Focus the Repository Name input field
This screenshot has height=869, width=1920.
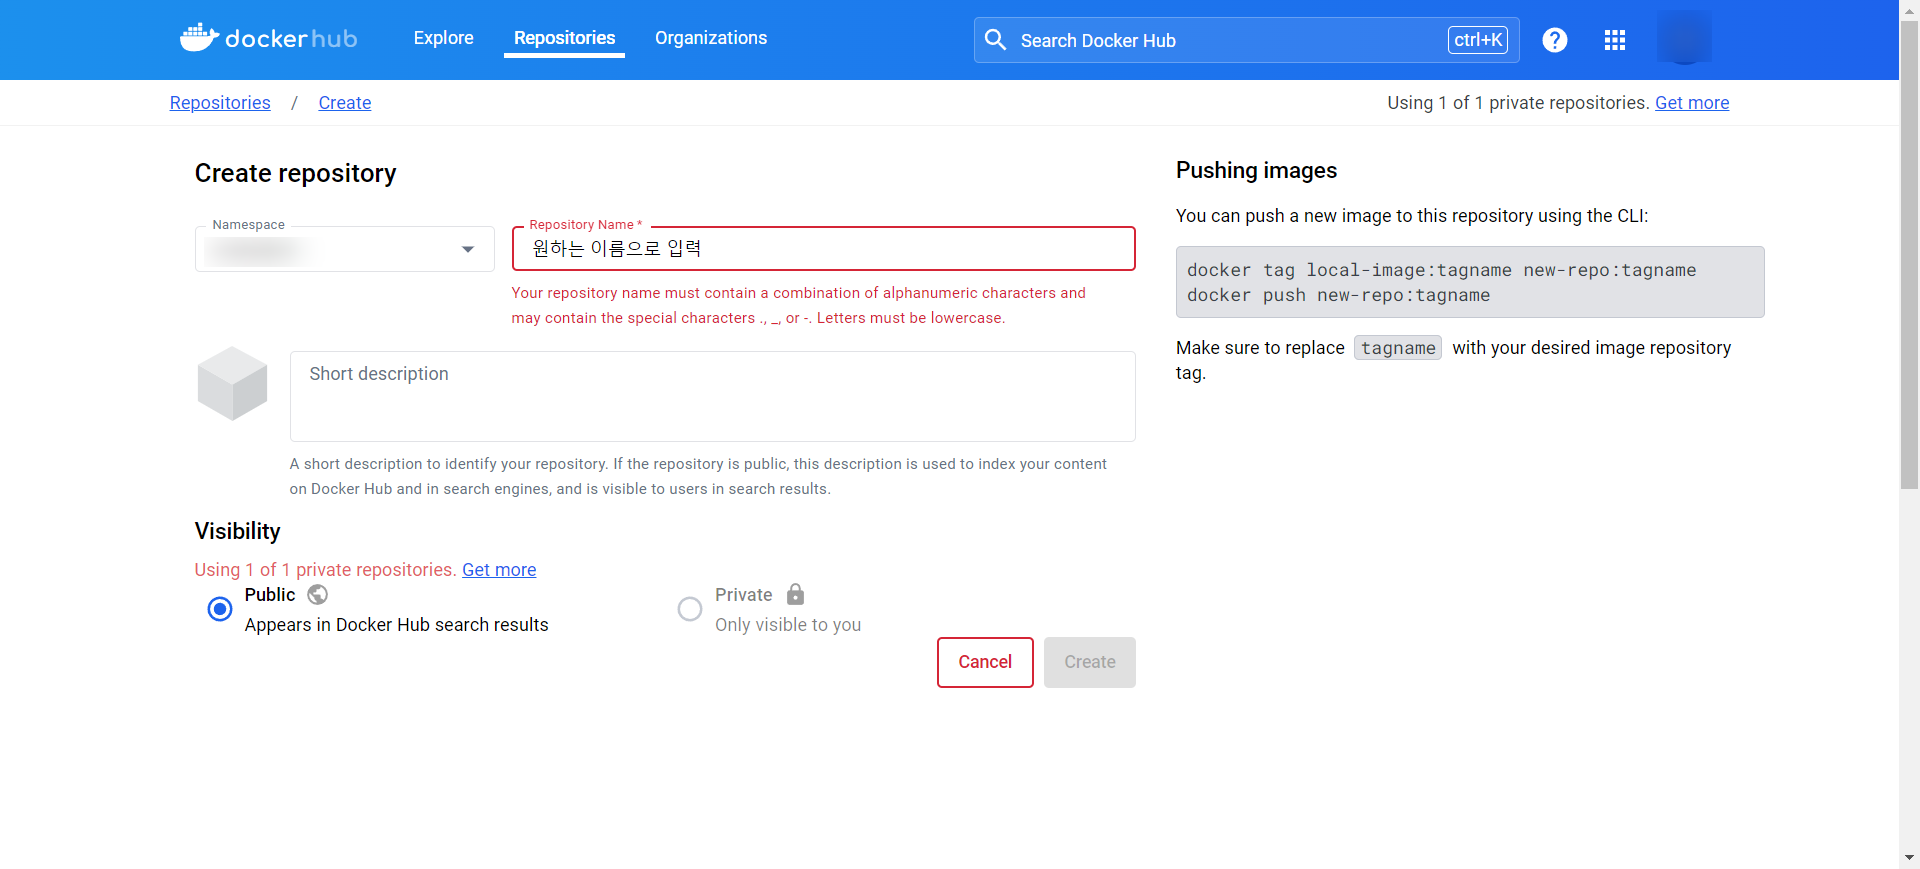point(824,249)
